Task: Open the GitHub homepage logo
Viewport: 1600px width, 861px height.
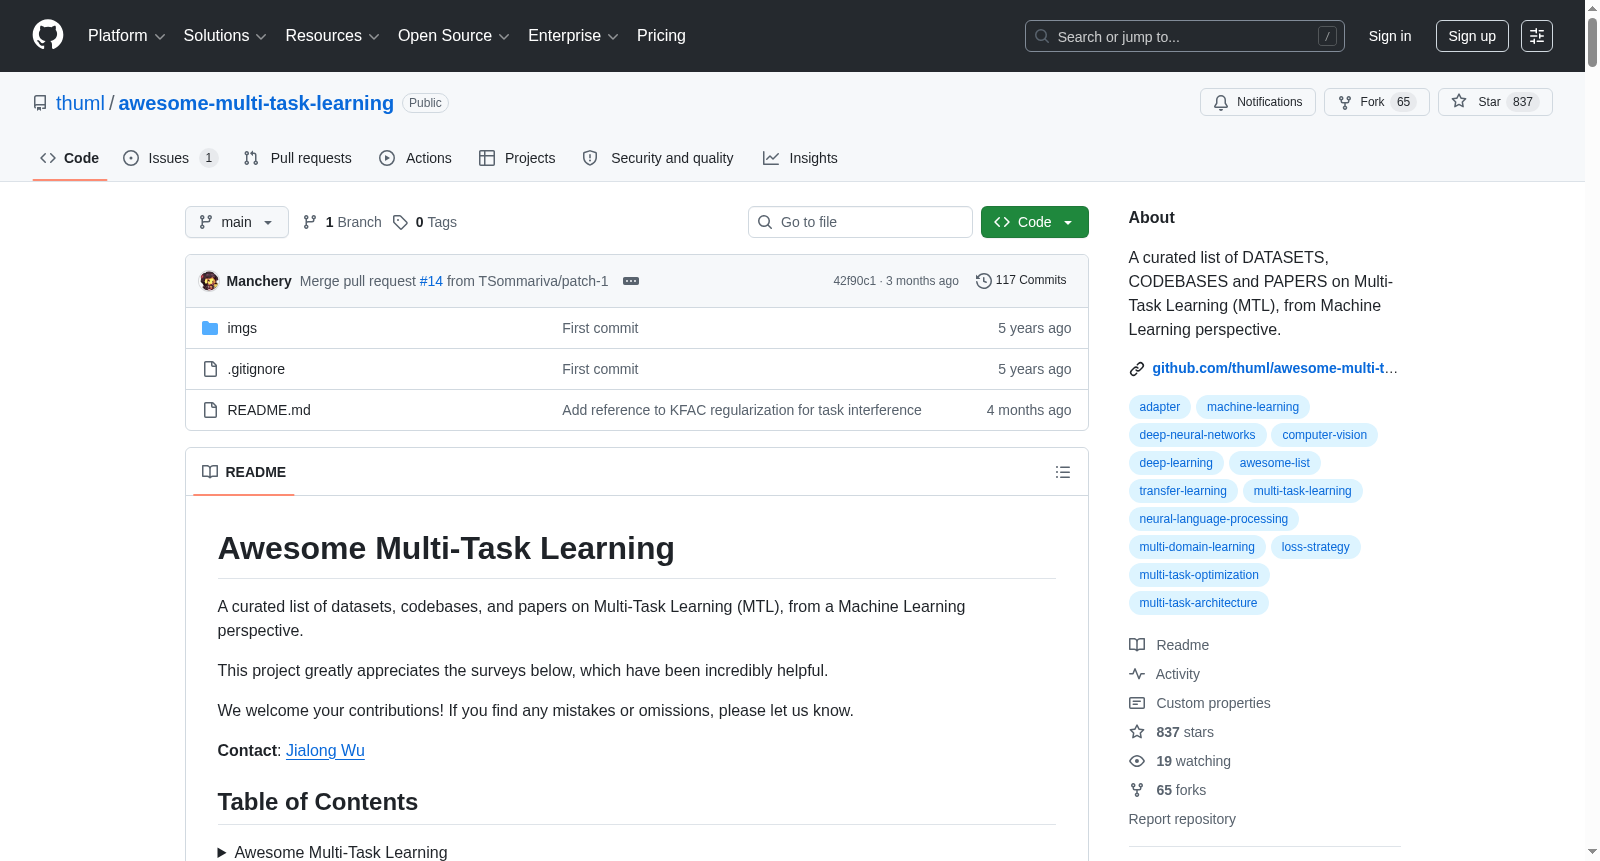Action: click(48, 35)
